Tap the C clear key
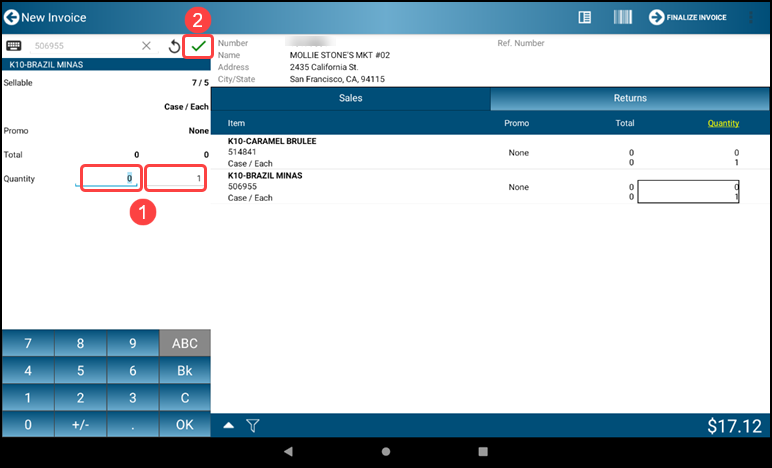 [x=185, y=397]
